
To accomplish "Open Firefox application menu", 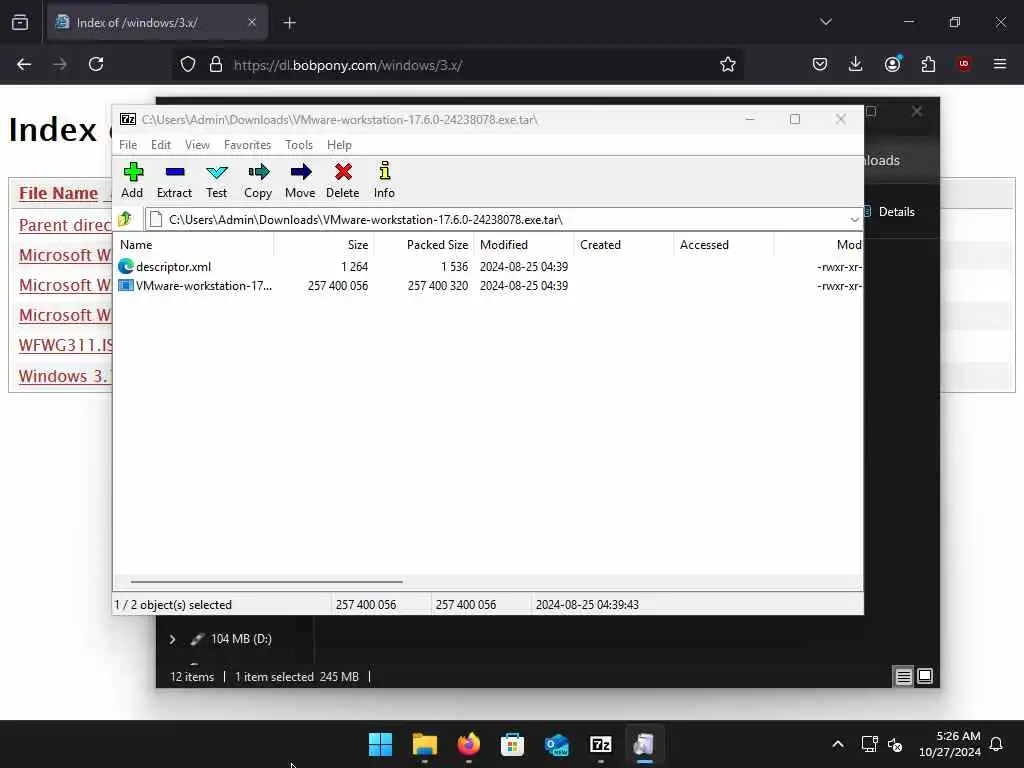I will click(1000, 64).
